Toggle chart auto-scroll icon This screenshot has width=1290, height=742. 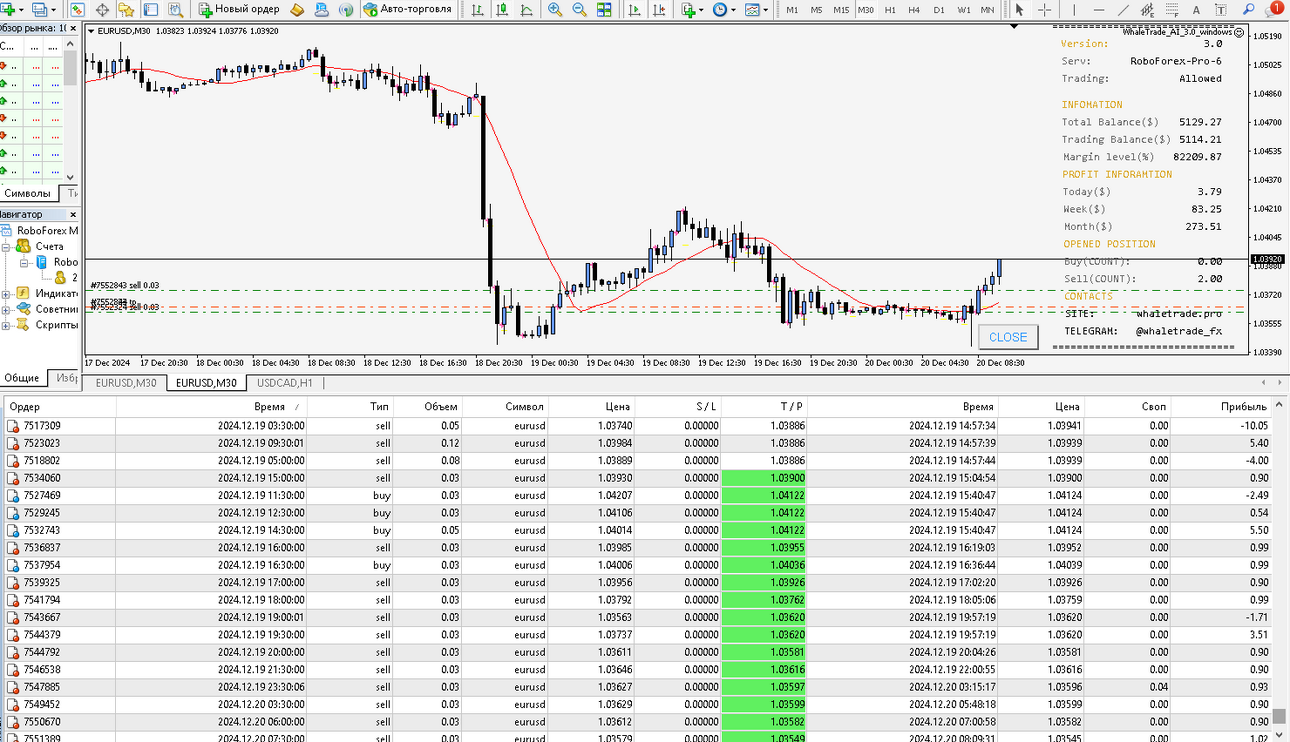[633, 10]
